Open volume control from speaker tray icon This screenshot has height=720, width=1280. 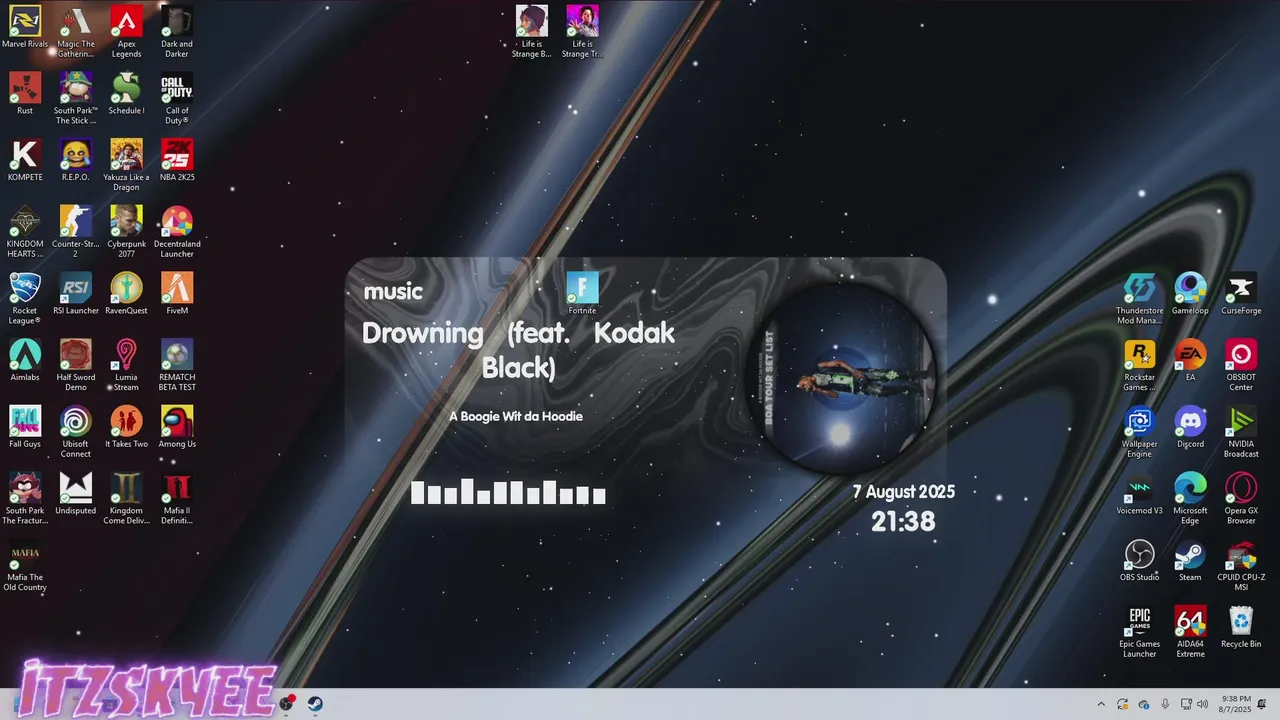point(1204,704)
